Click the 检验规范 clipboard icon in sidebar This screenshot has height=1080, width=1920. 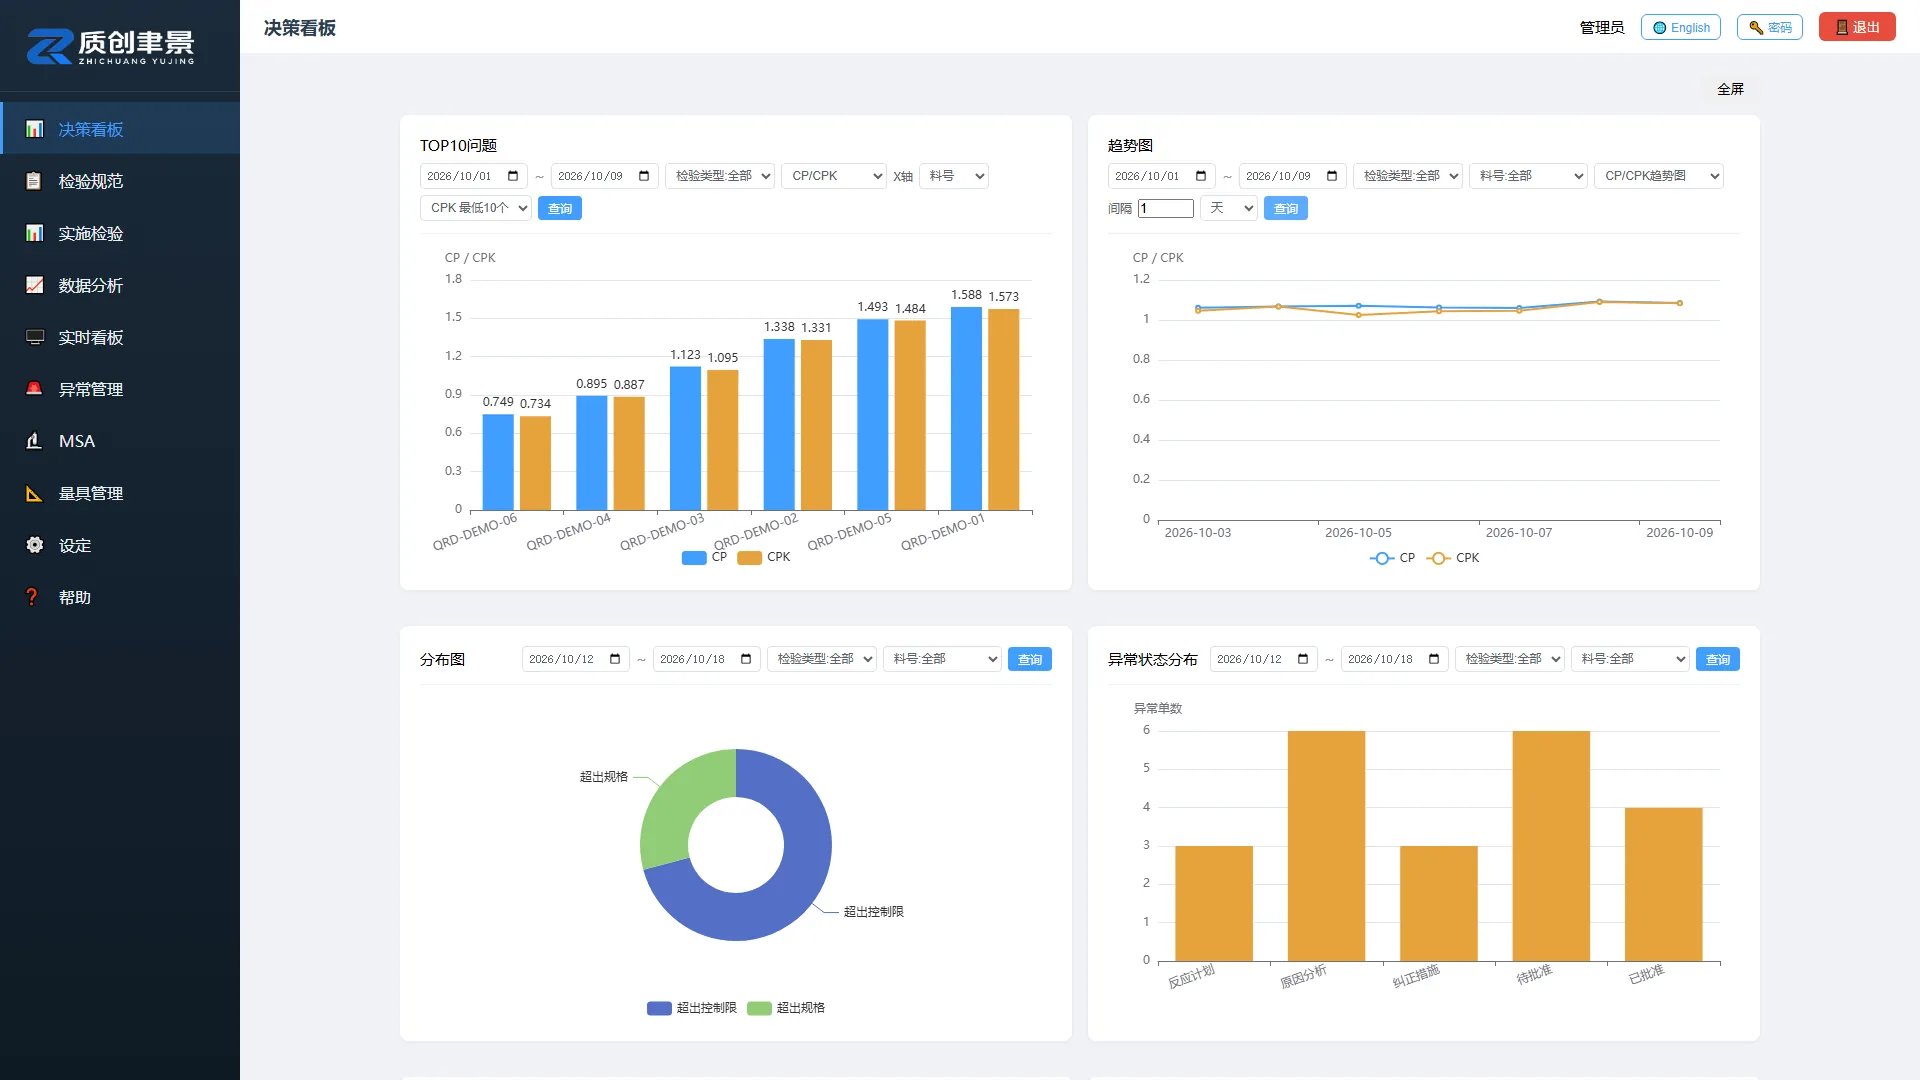(x=34, y=181)
